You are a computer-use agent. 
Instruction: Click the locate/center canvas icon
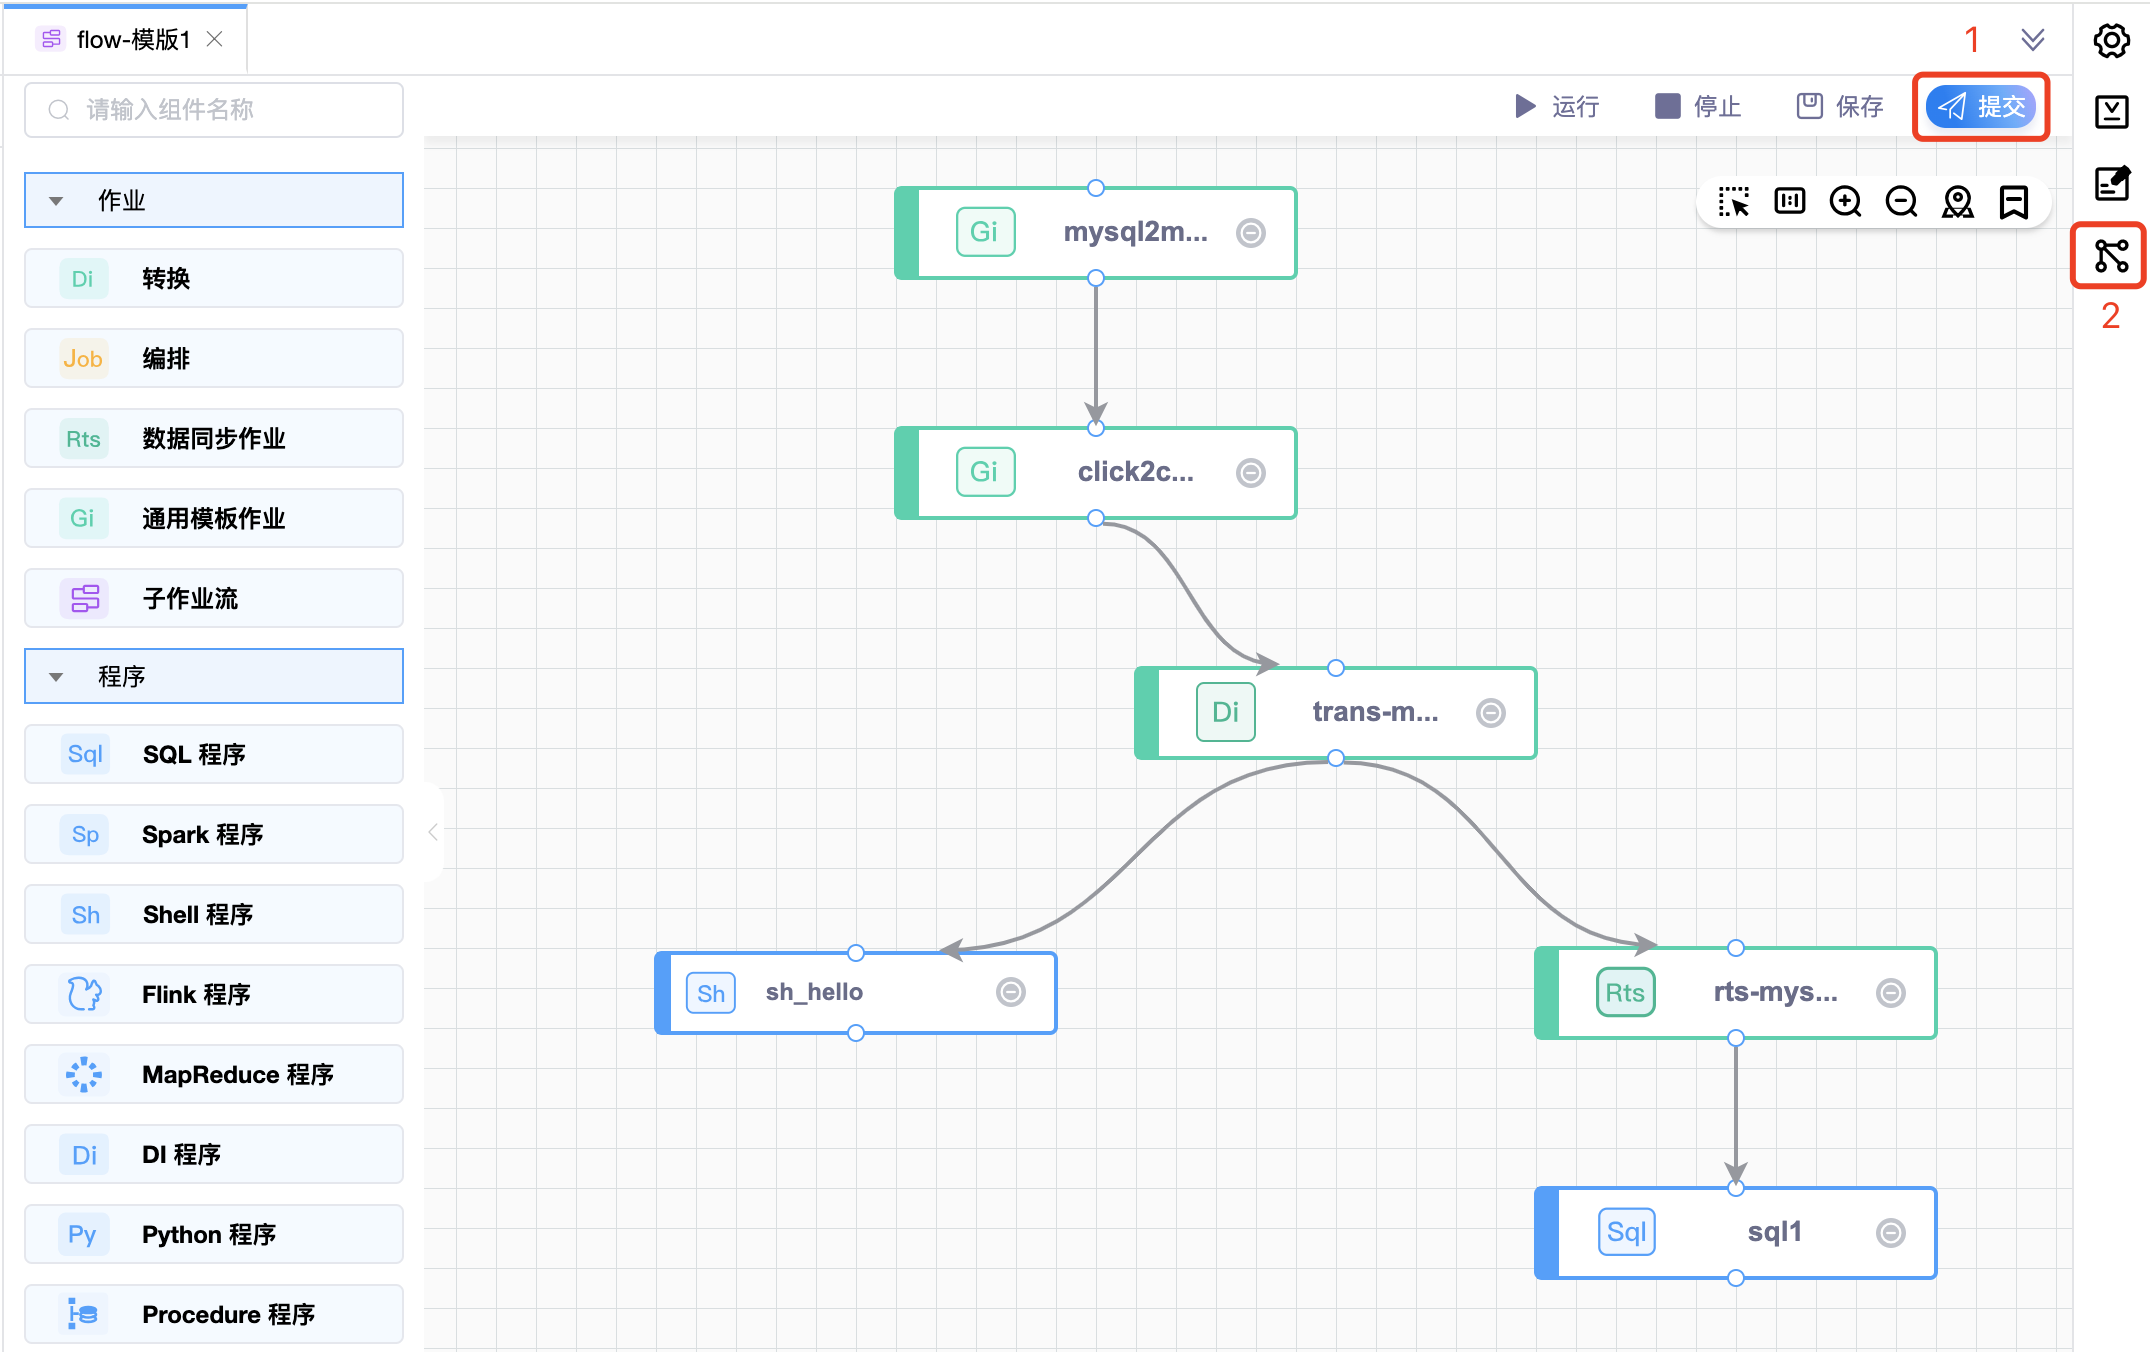(1957, 202)
